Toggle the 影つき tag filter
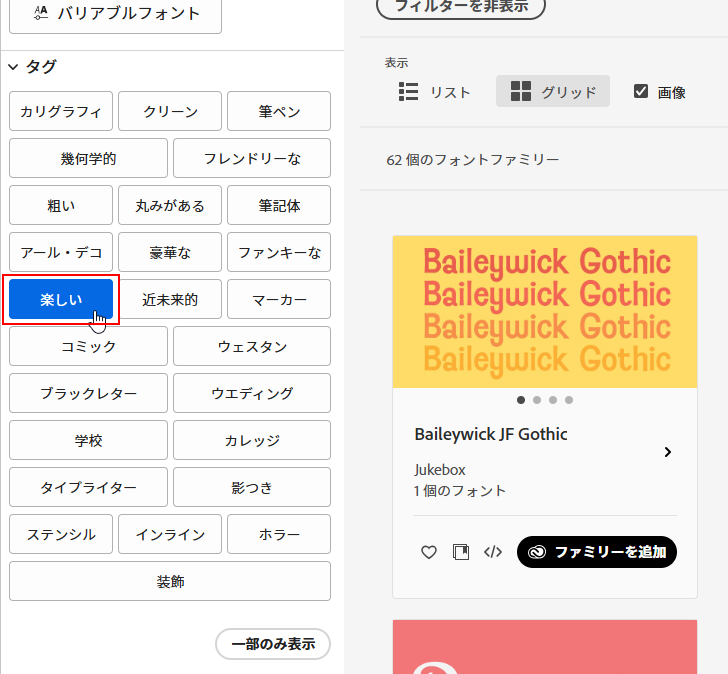This screenshot has width=728, height=674. click(x=252, y=487)
